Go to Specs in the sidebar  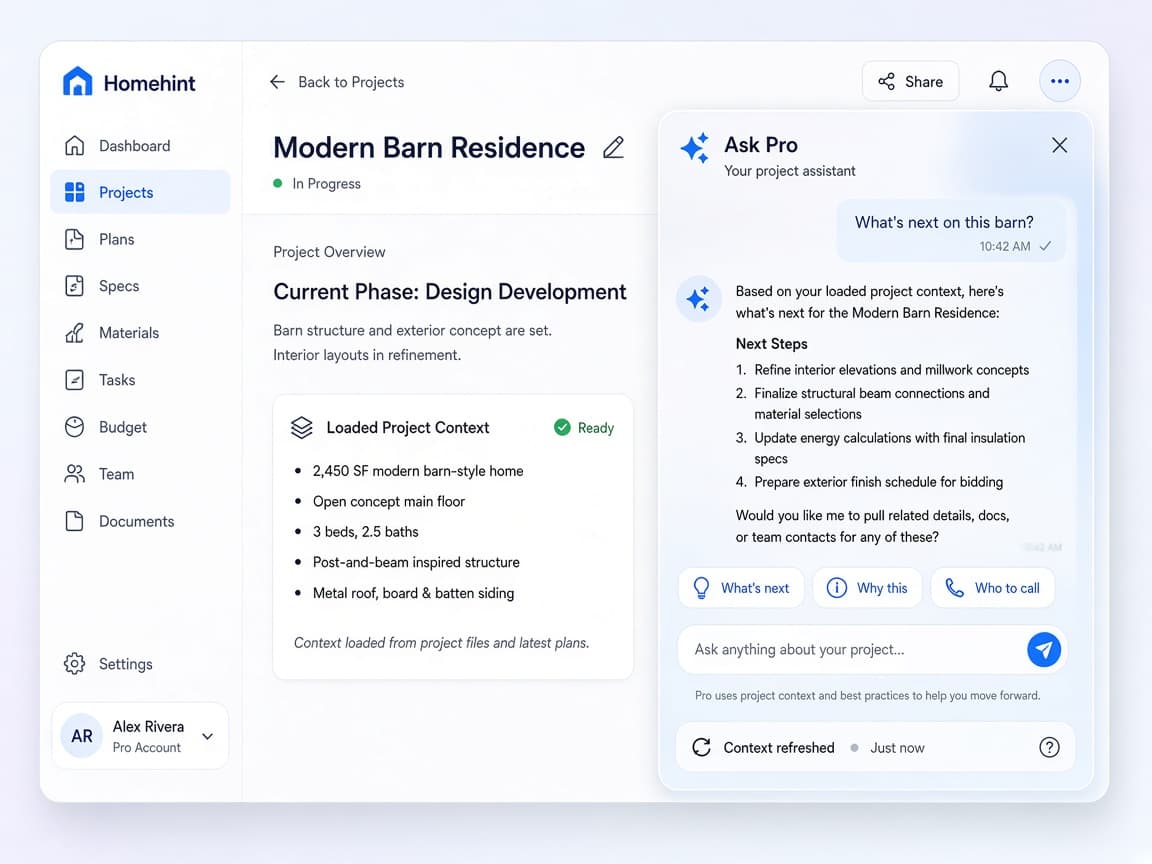[140, 286]
